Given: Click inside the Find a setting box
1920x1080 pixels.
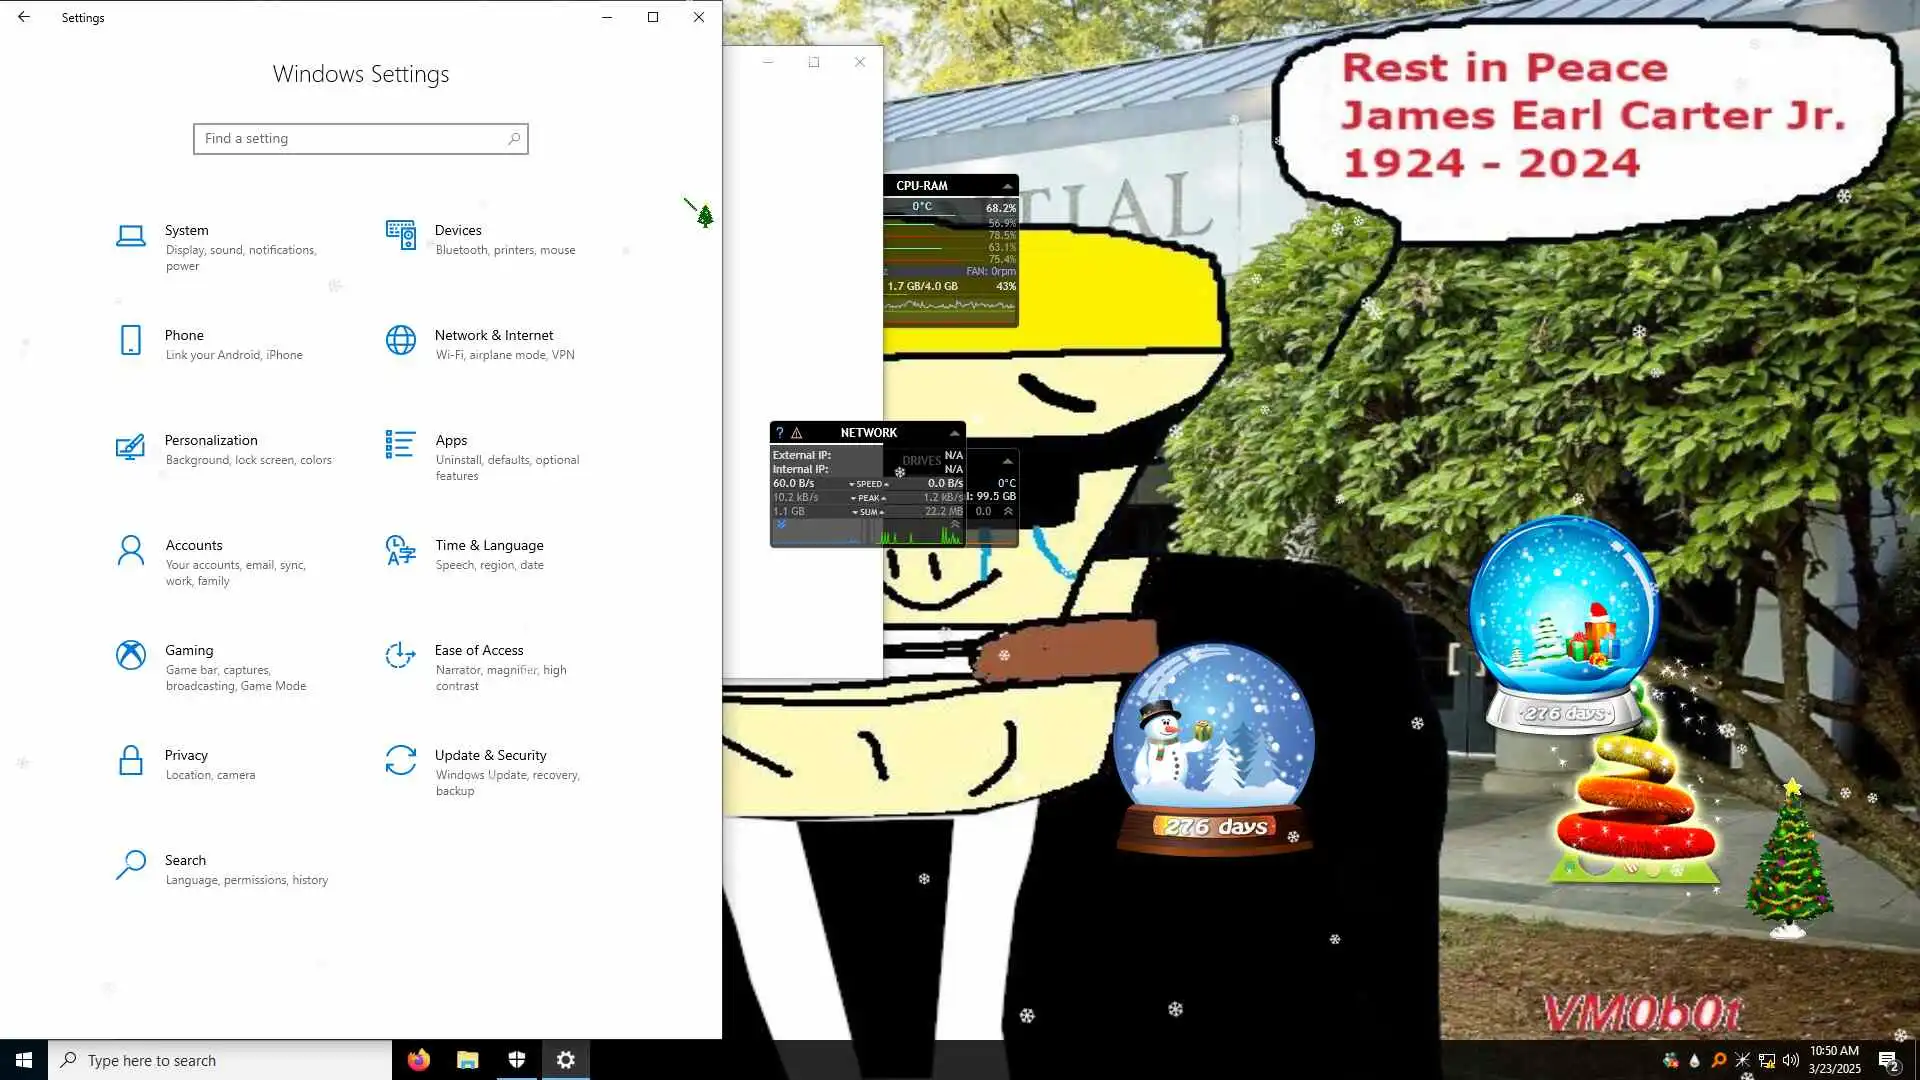Looking at the screenshot, I should (350, 139).
